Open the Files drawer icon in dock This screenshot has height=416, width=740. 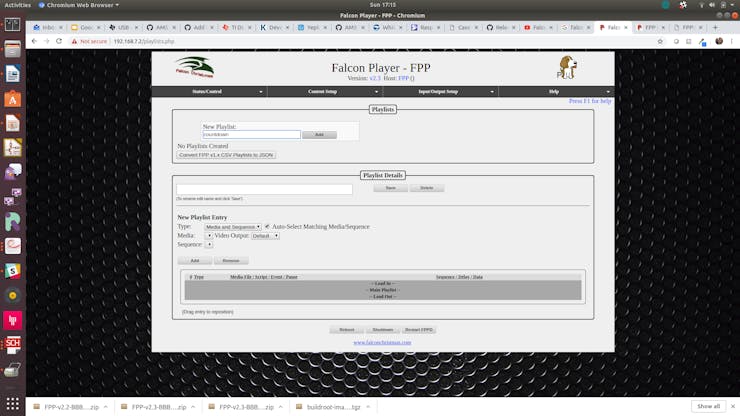pos(13,49)
